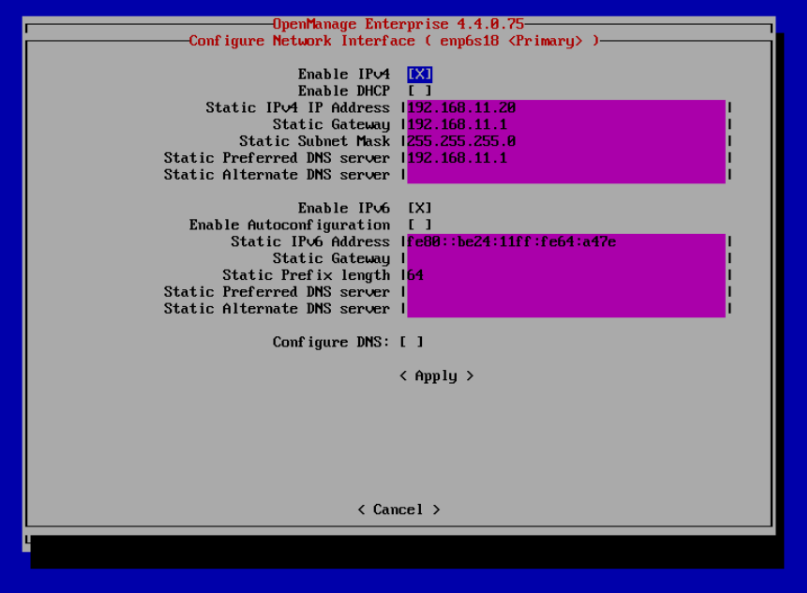Screen dimensions: 807x593
Task: Select the Cancel button
Action: pyautogui.click(x=399, y=510)
